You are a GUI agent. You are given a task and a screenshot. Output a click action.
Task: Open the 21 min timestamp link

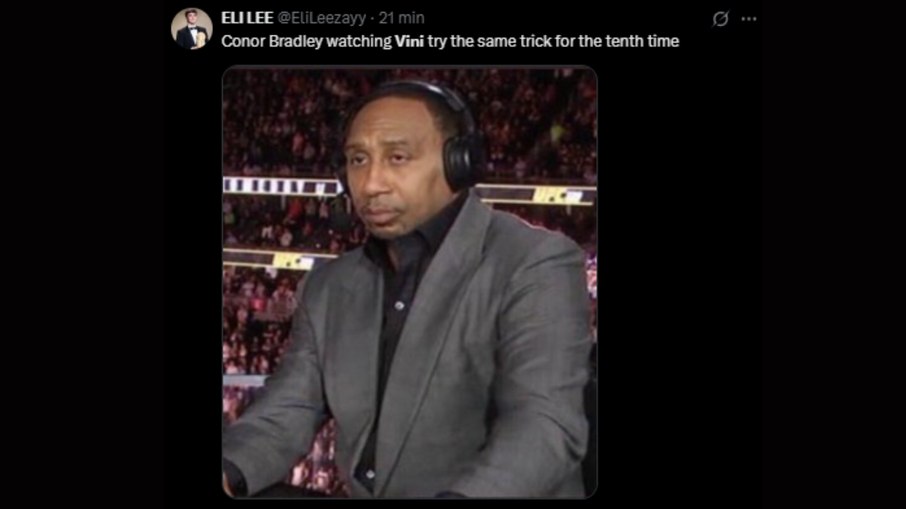402,18
